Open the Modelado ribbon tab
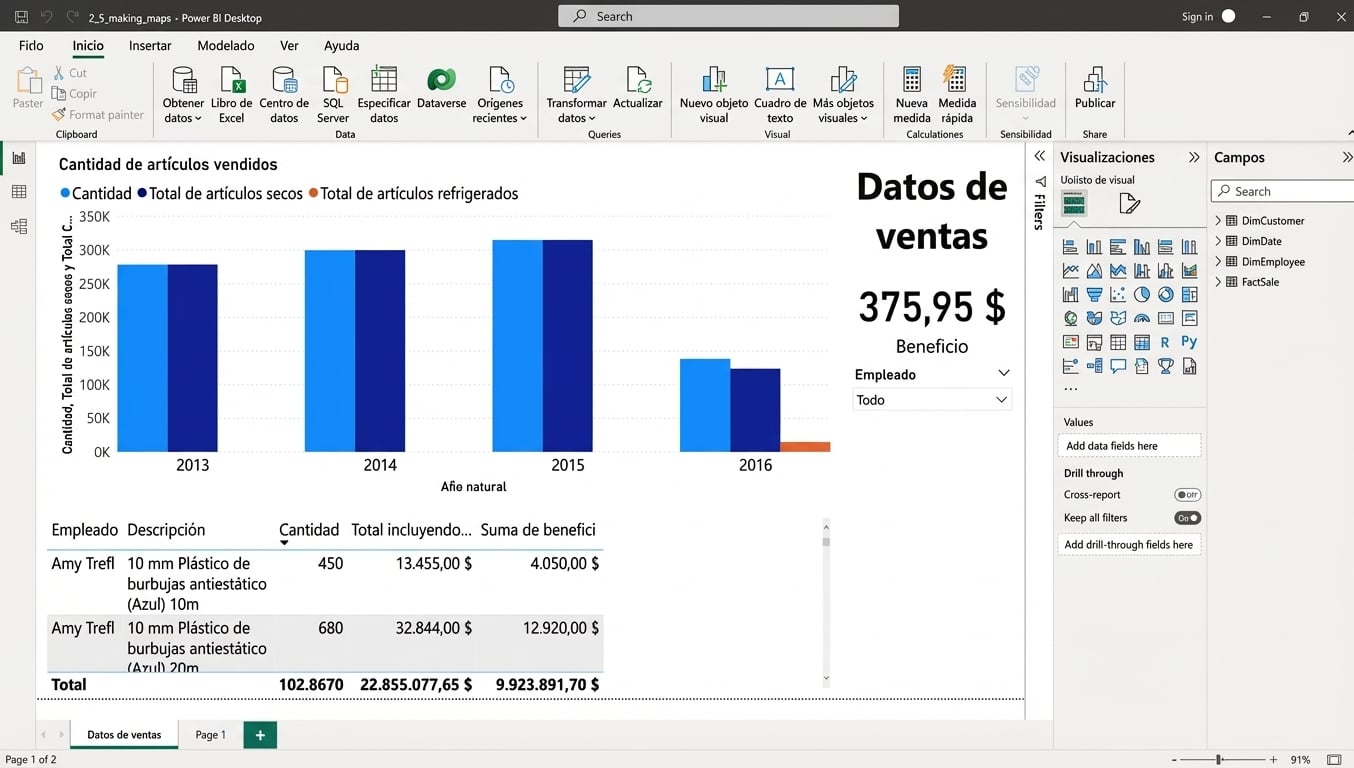The image size is (1354, 768). [226, 46]
